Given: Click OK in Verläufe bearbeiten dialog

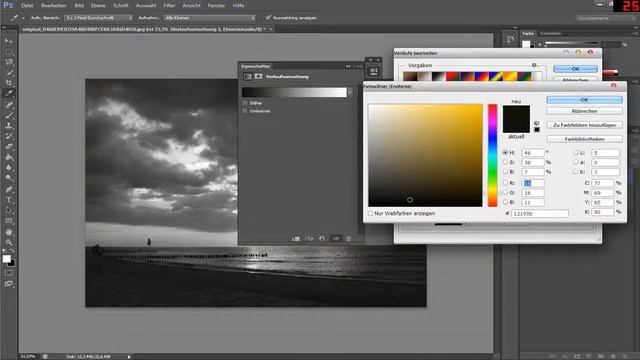Looking at the screenshot, I should click(575, 69).
